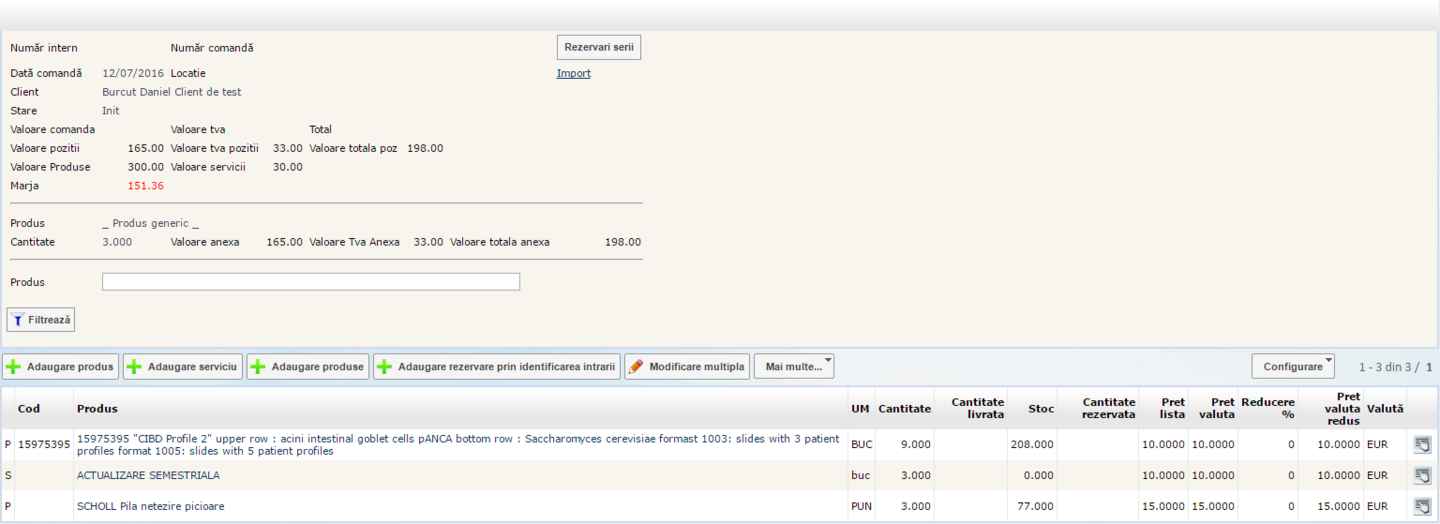Click the row action icon for ACTUALIZARE SEMESTRIALA

point(1422,476)
